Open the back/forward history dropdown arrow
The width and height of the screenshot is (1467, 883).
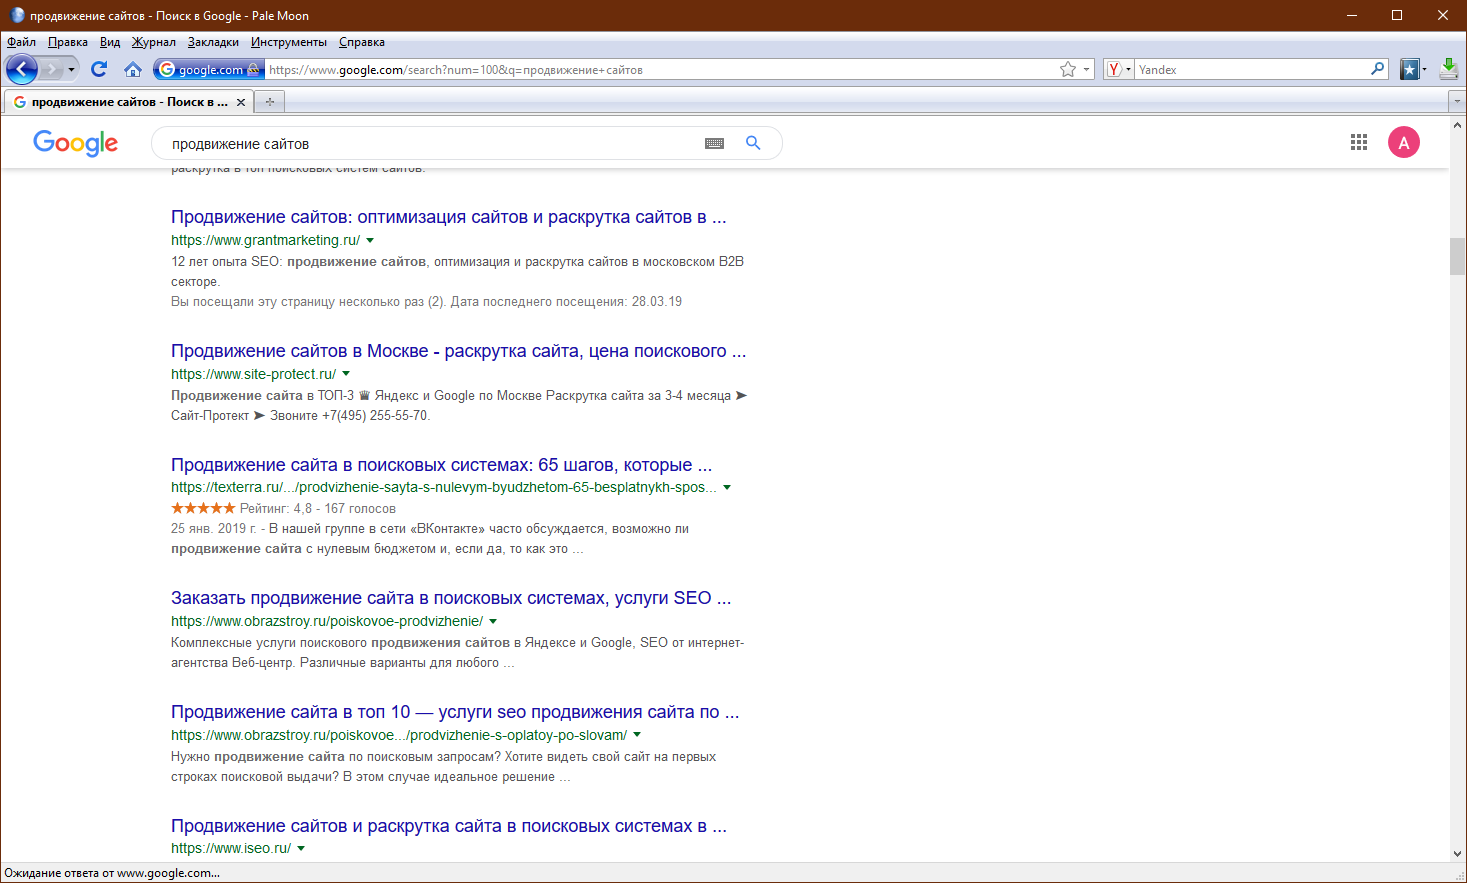71,70
